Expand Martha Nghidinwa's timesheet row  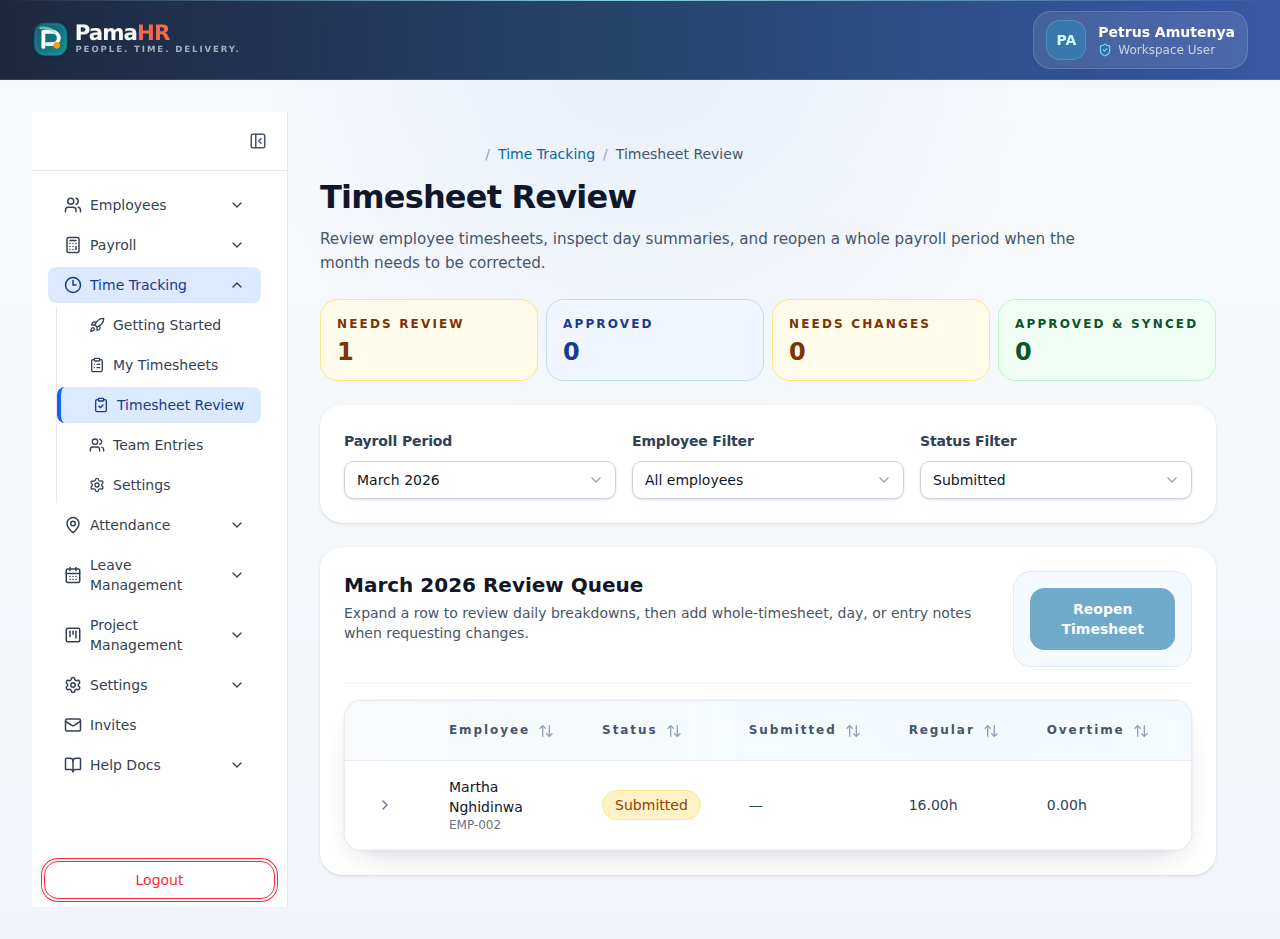385,805
